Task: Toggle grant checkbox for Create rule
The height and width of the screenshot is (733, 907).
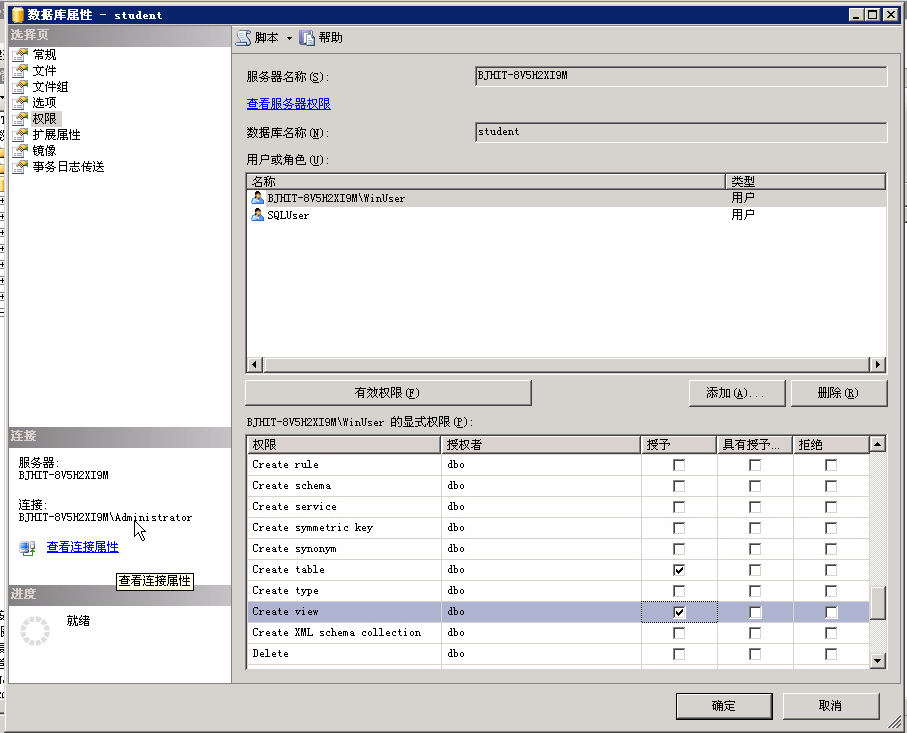Action: [x=679, y=465]
